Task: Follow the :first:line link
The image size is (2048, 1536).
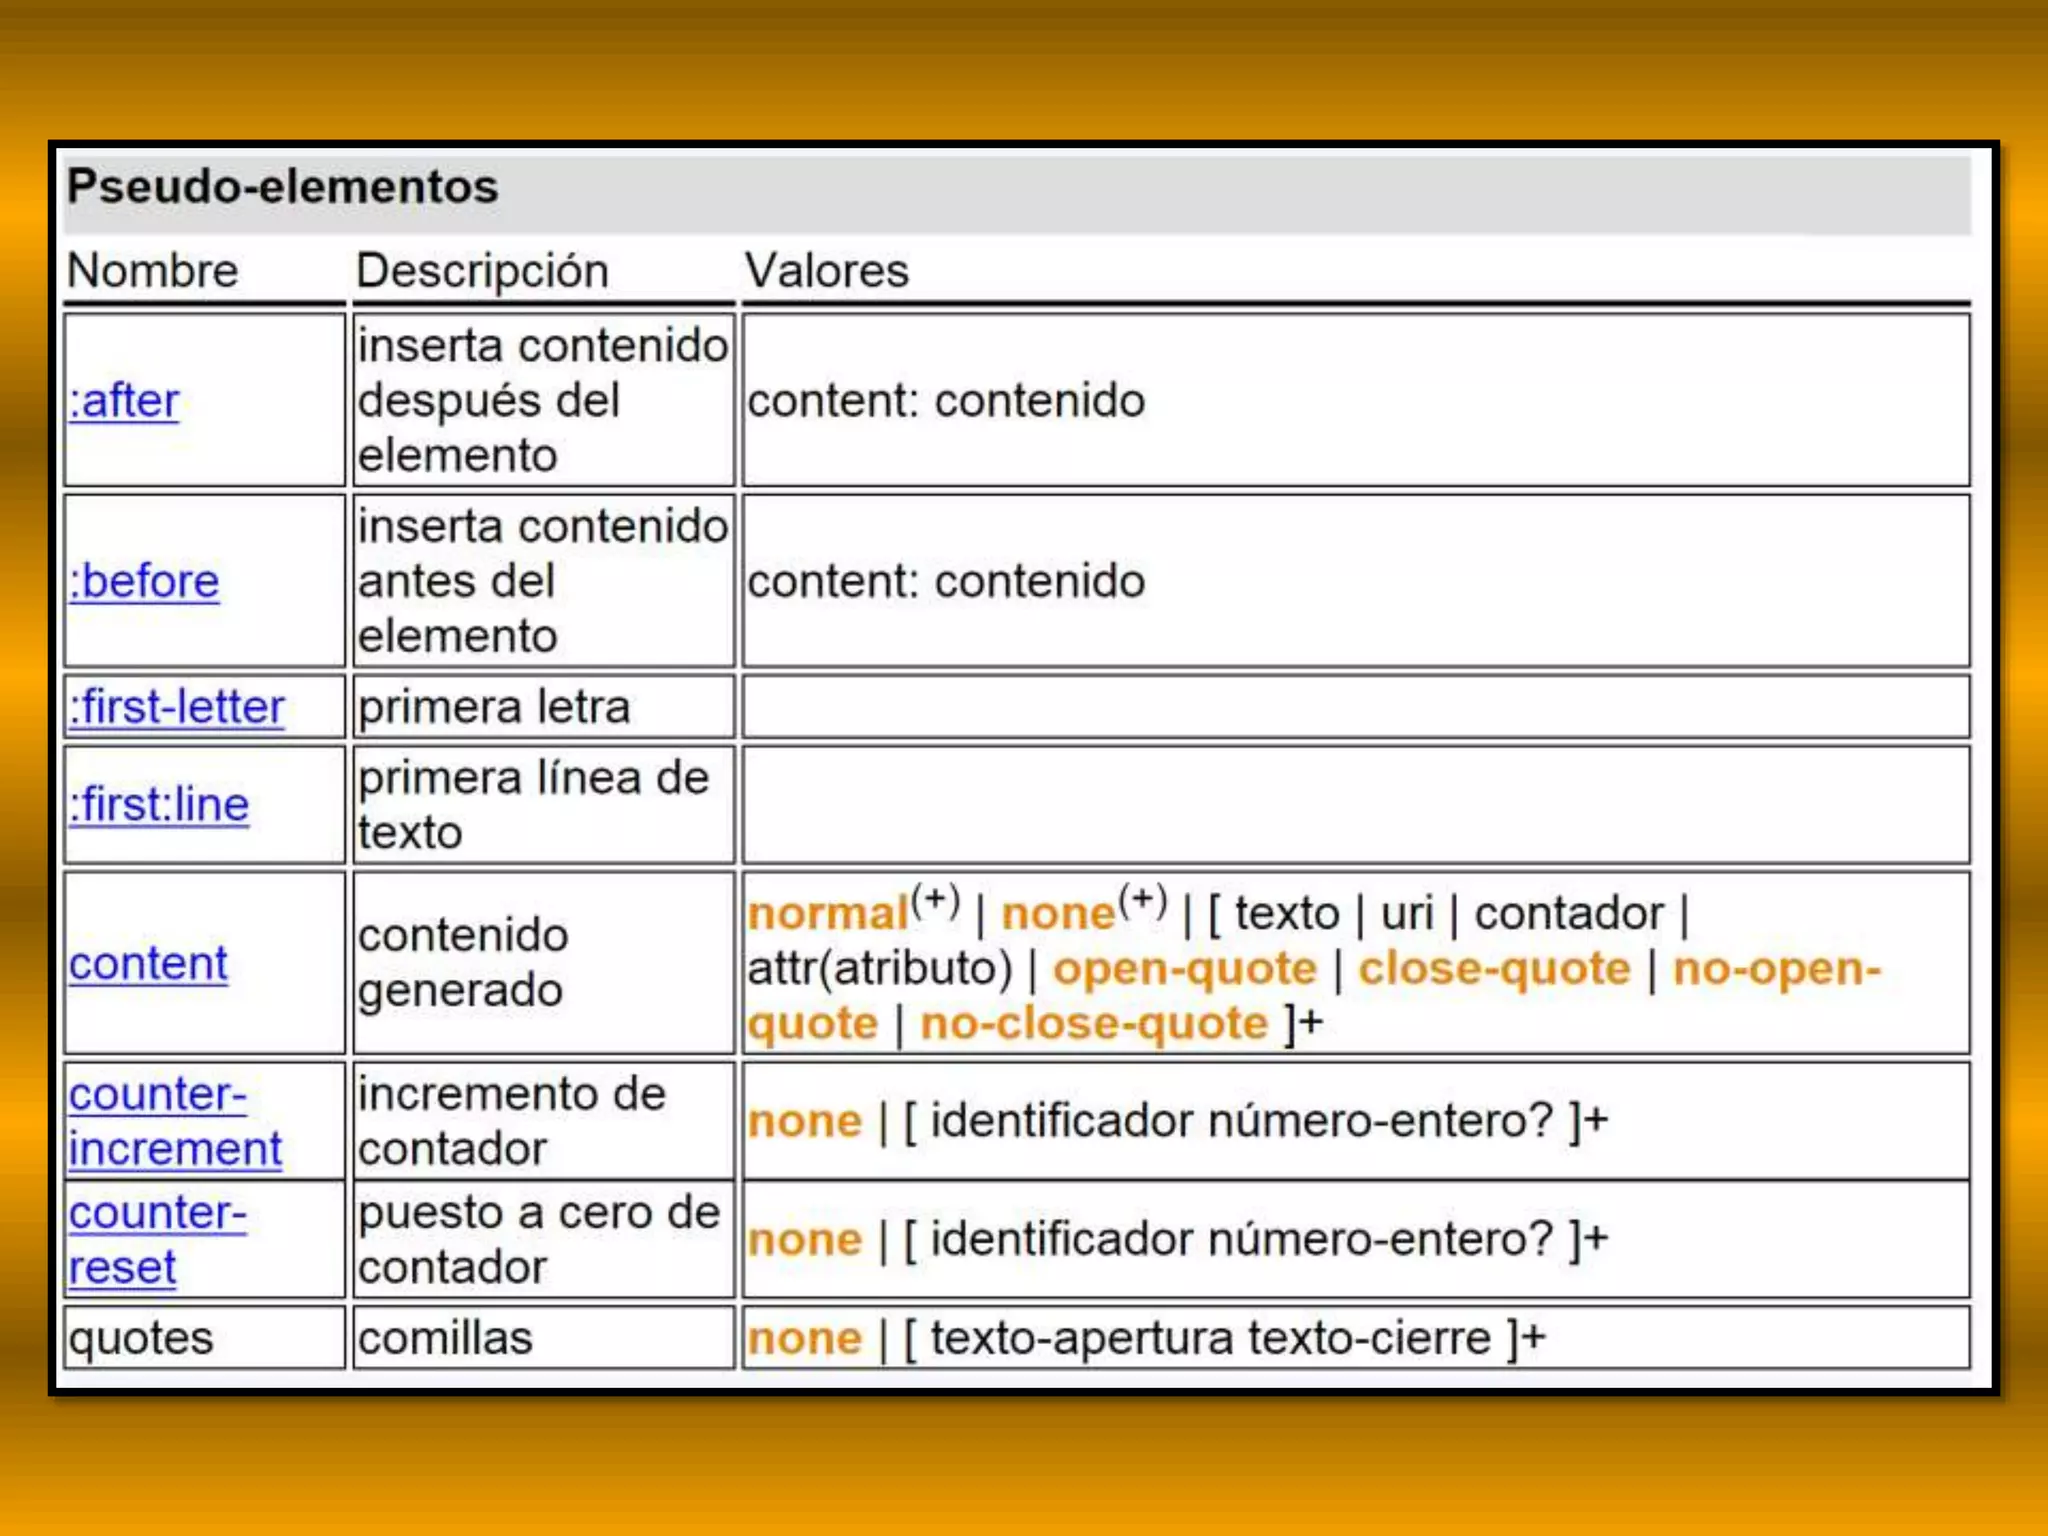Action: coord(159,804)
